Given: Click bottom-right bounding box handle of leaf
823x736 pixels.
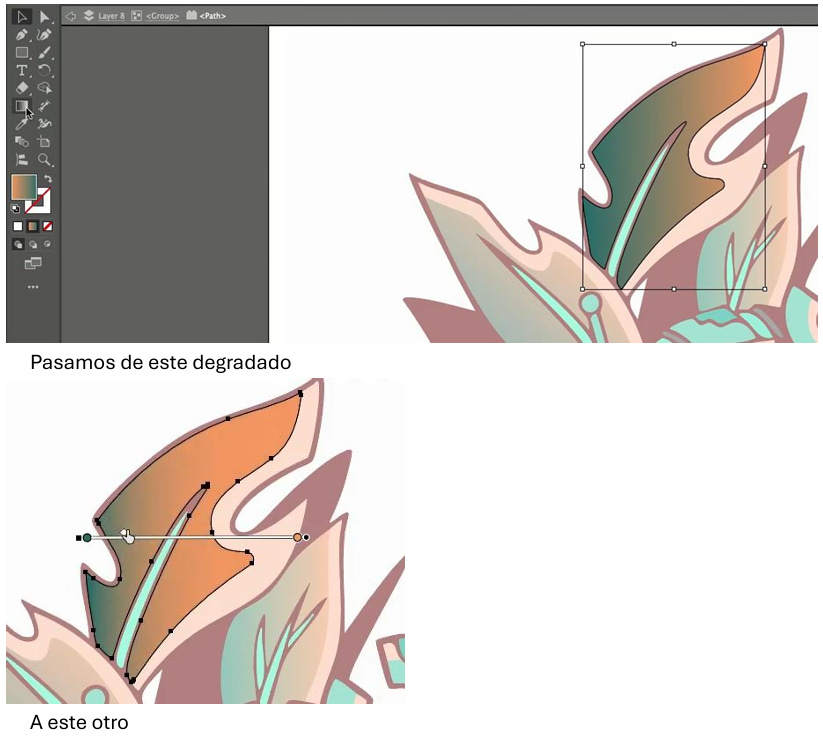Looking at the screenshot, I should click(x=765, y=289).
